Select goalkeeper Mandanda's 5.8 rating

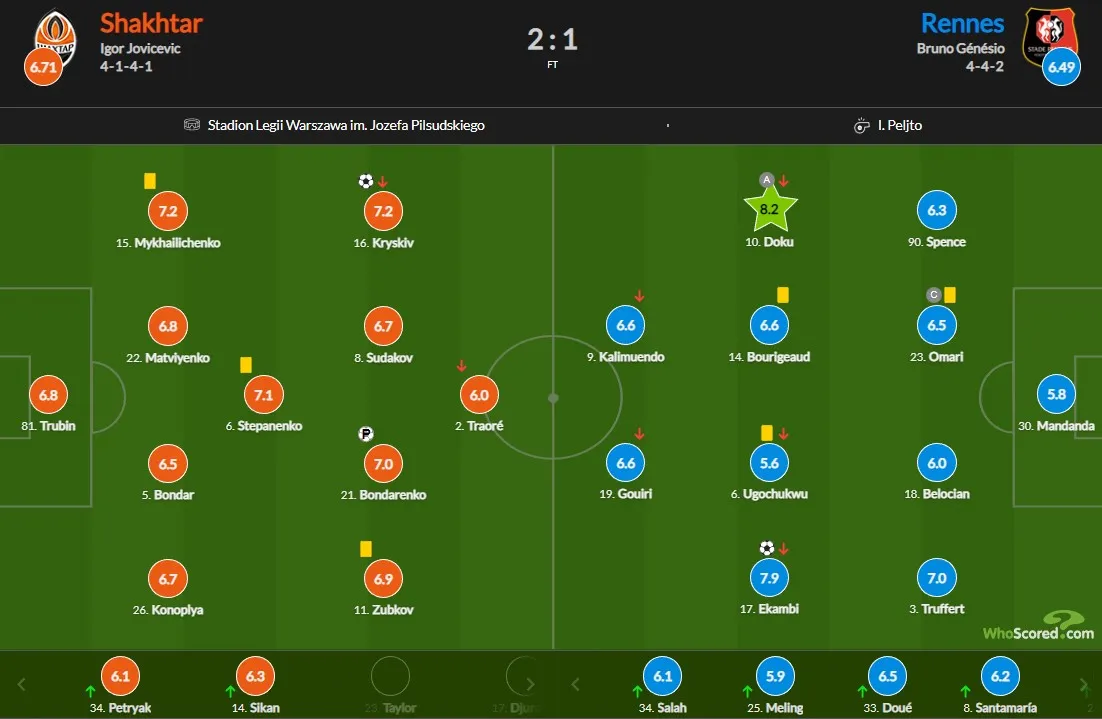tap(1057, 394)
